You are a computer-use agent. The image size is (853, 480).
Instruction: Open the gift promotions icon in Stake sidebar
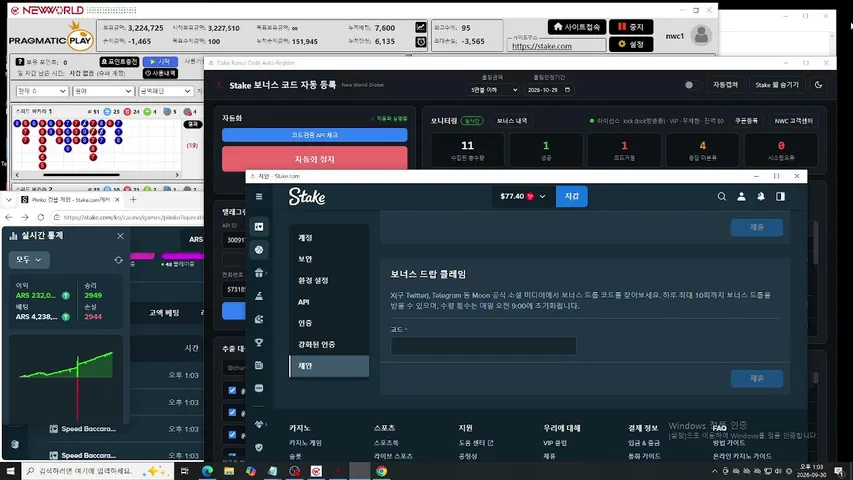coord(259,273)
